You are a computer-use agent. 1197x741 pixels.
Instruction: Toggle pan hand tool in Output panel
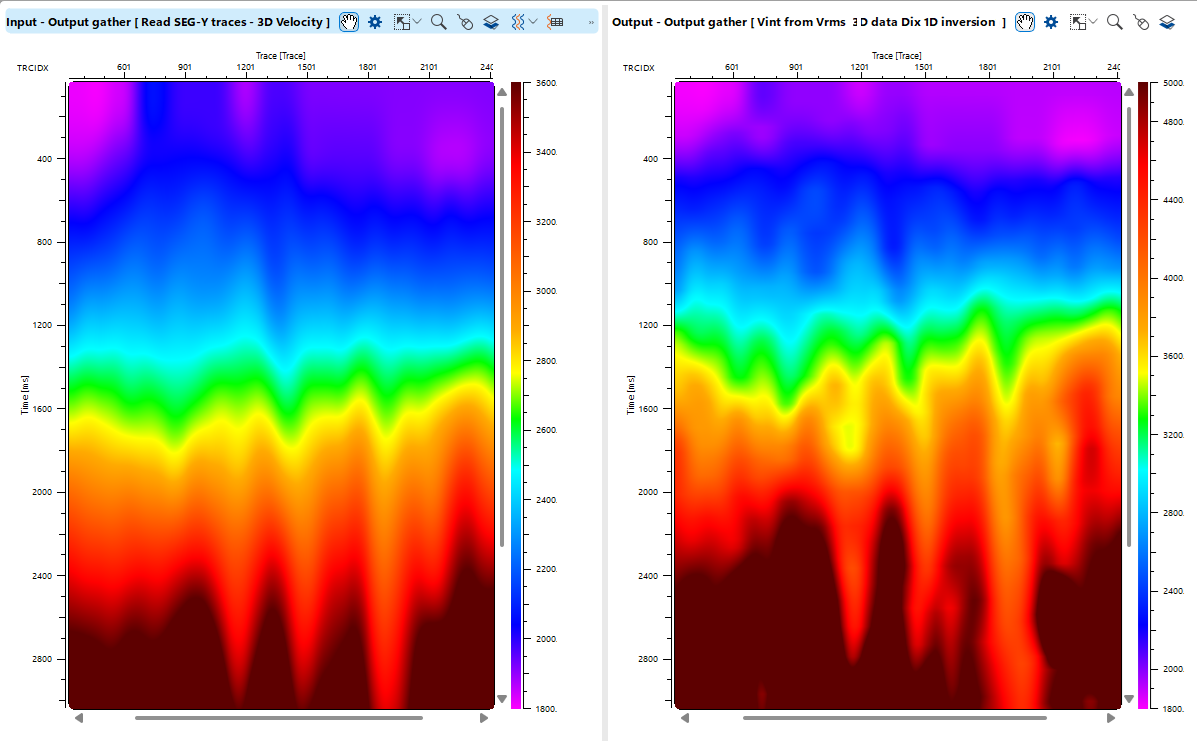coord(1025,22)
